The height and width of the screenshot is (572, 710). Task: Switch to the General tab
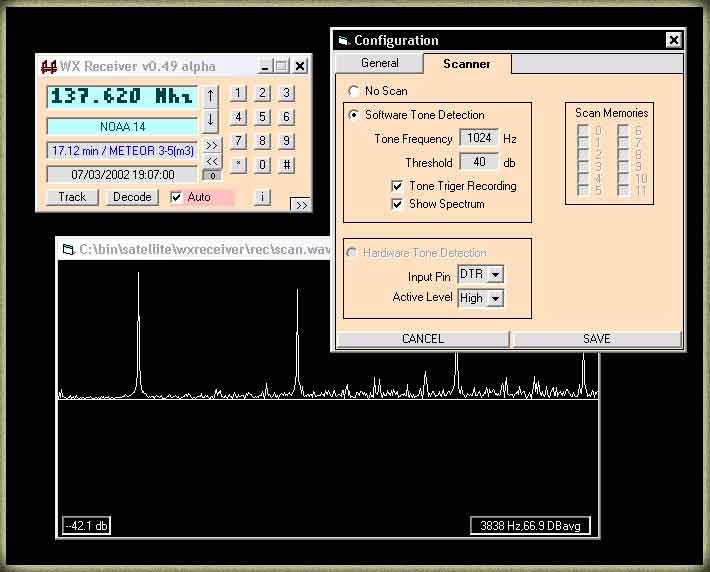379,63
